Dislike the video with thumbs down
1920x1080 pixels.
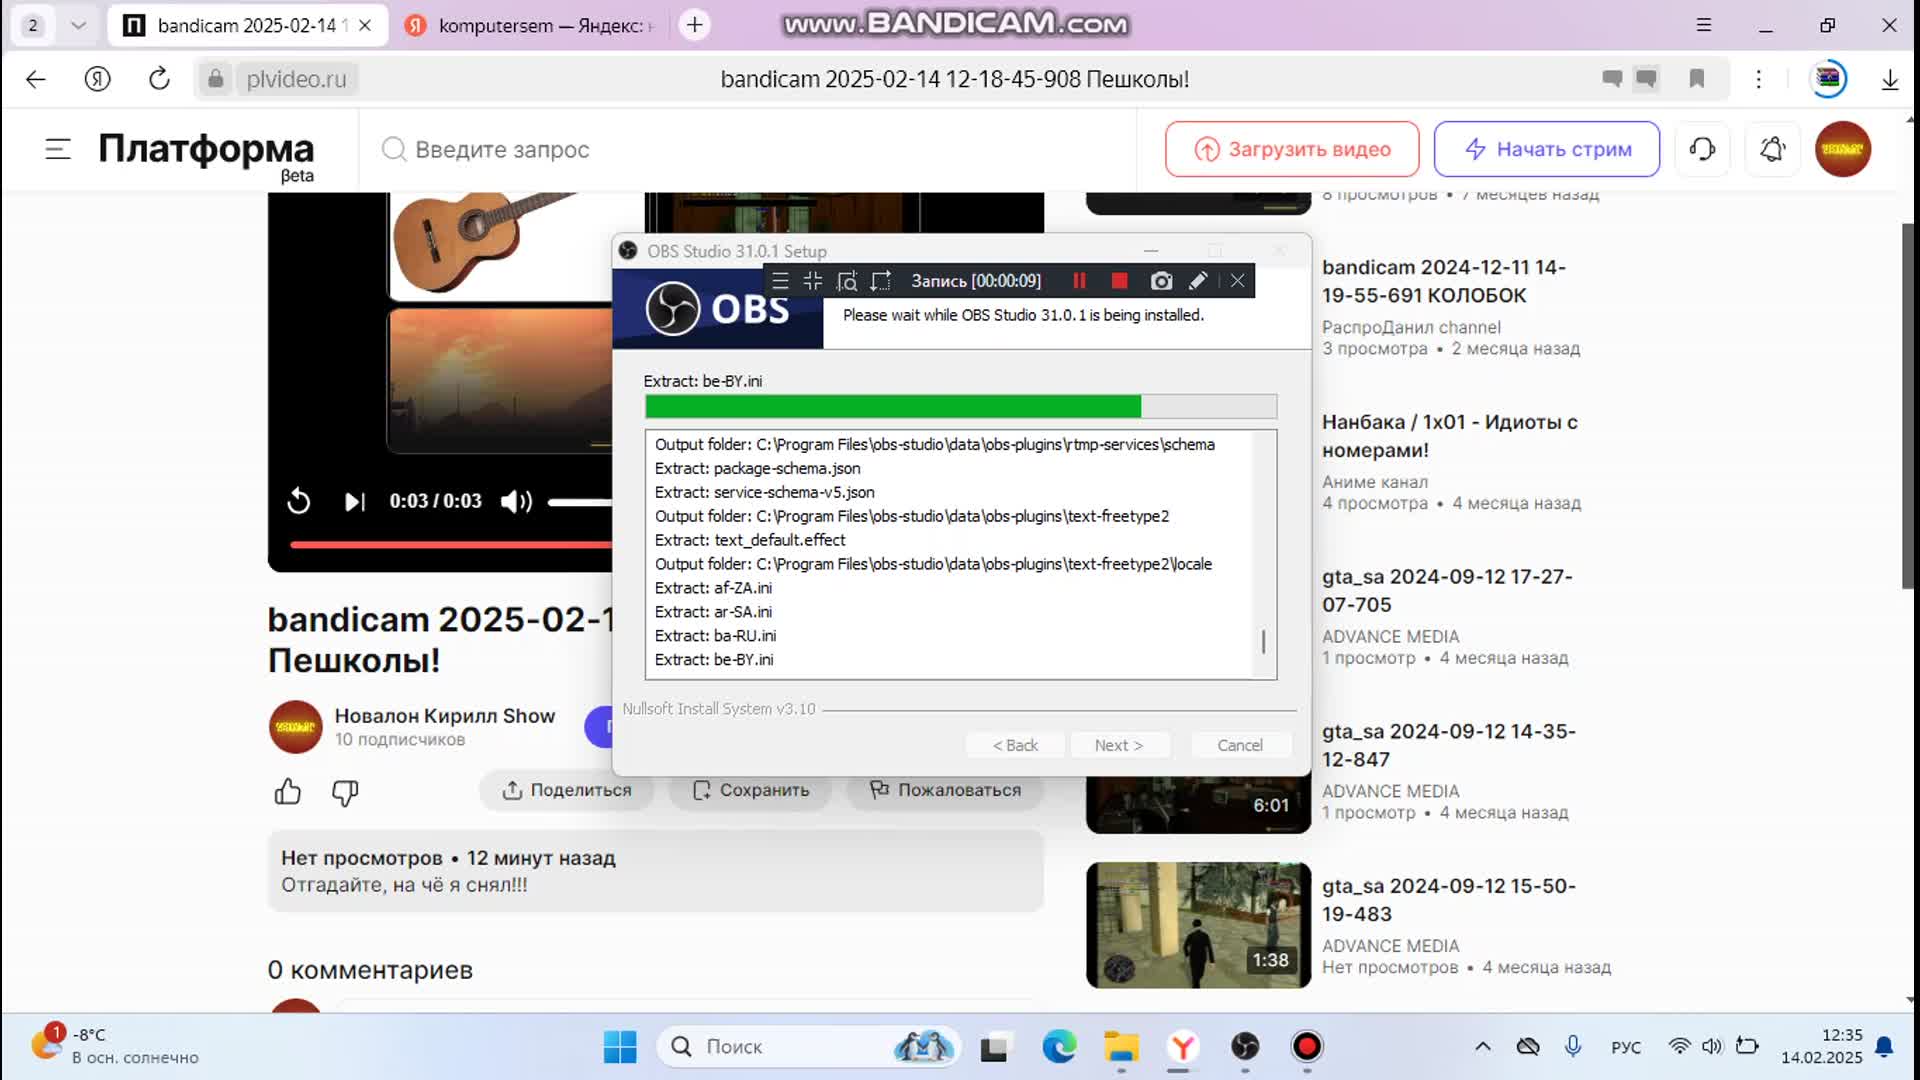pos(345,792)
